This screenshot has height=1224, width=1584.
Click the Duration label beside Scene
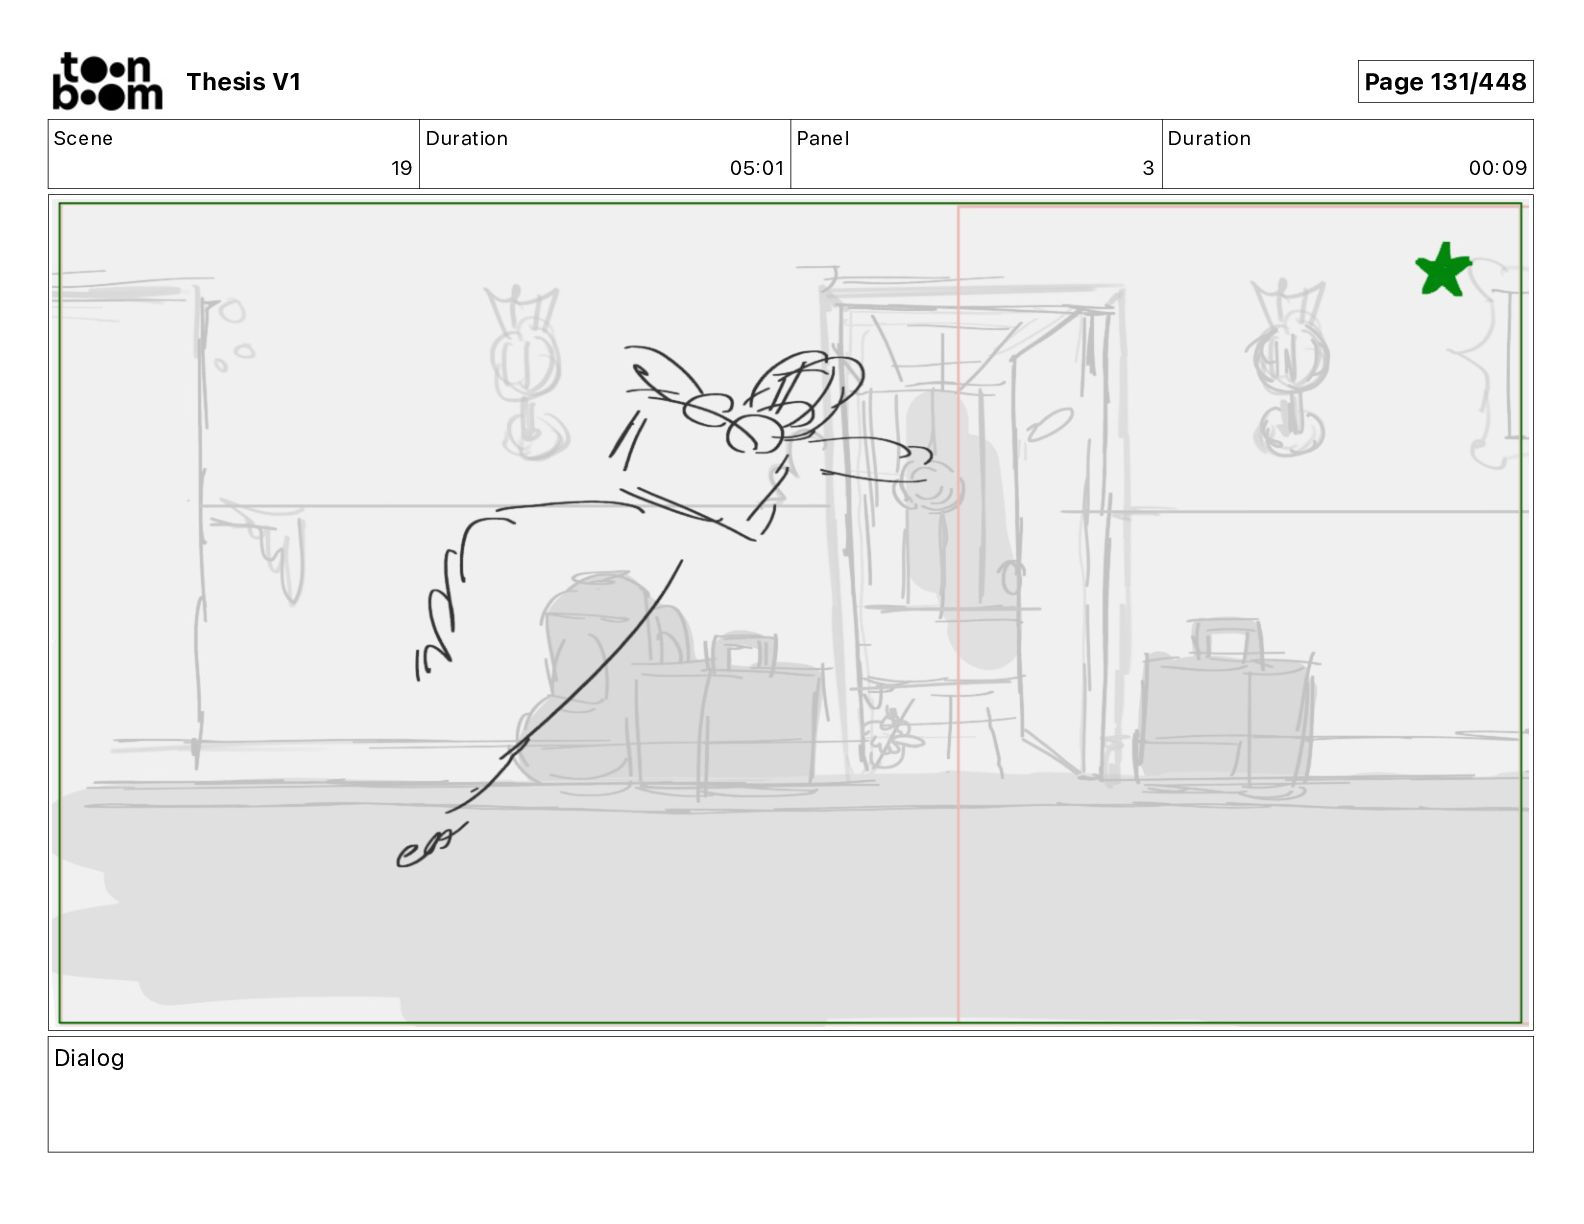[467, 138]
